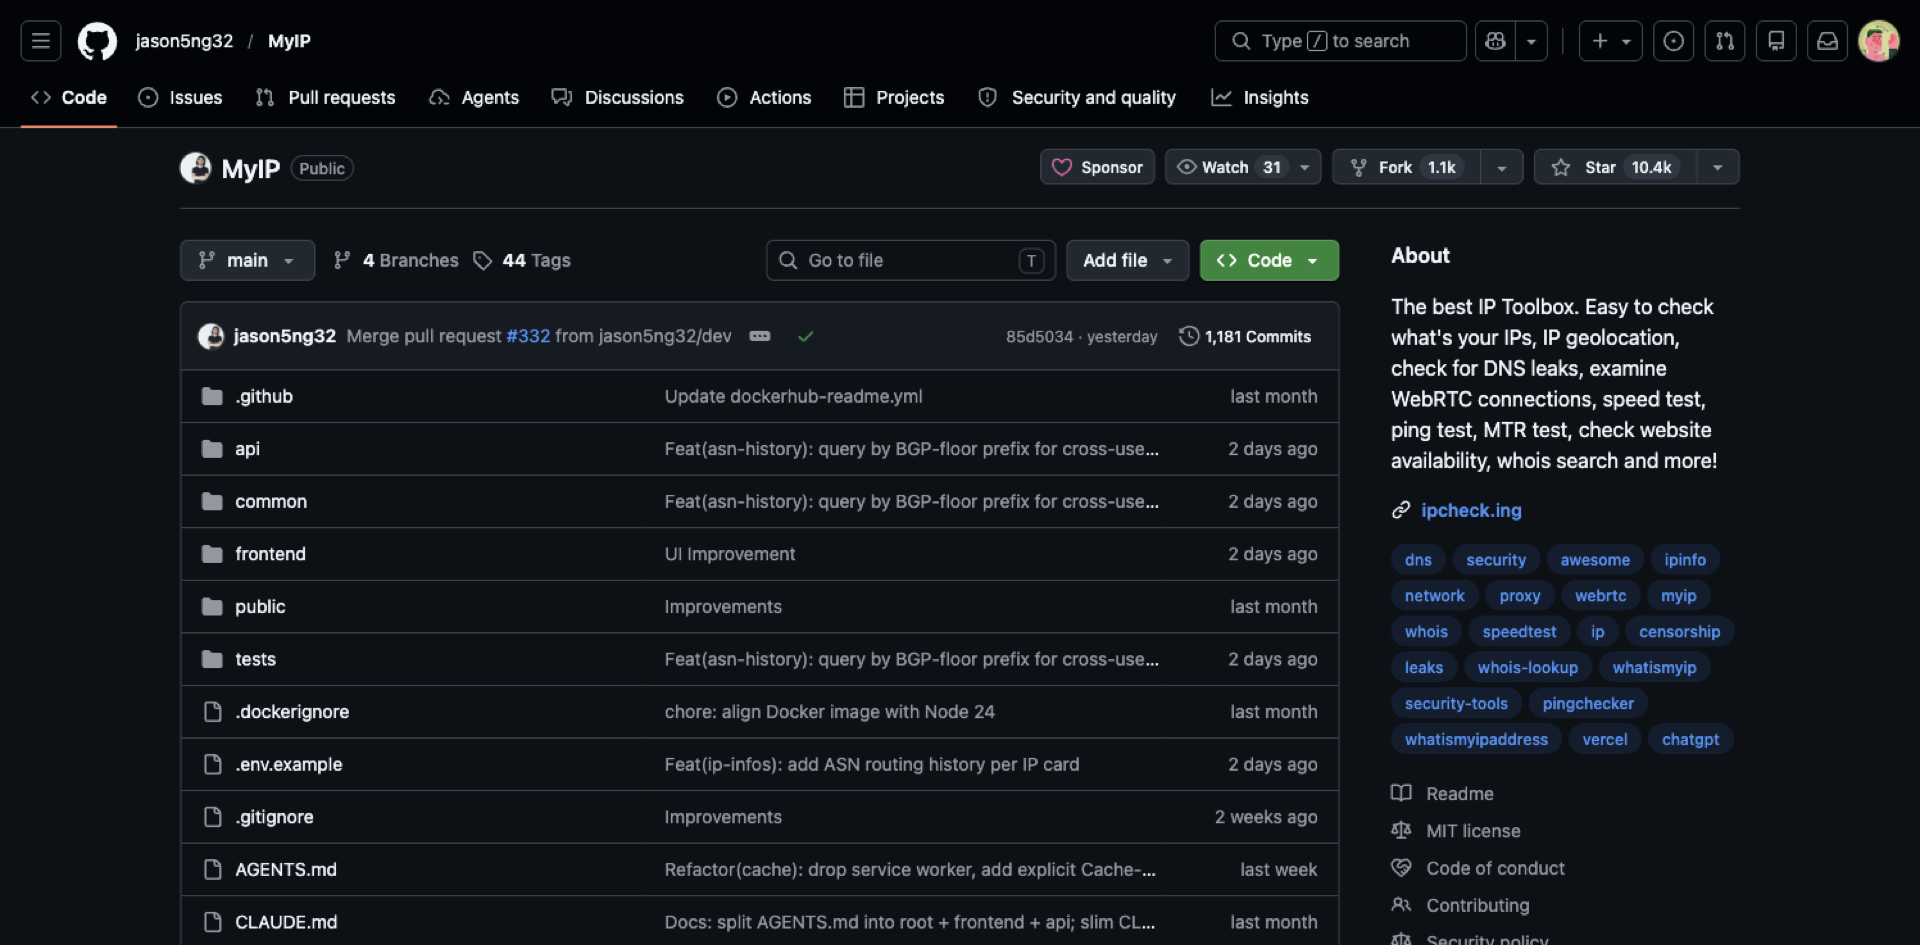1920x945 pixels.
Task: Click the MyIP repository owner avatar
Action: [195, 168]
